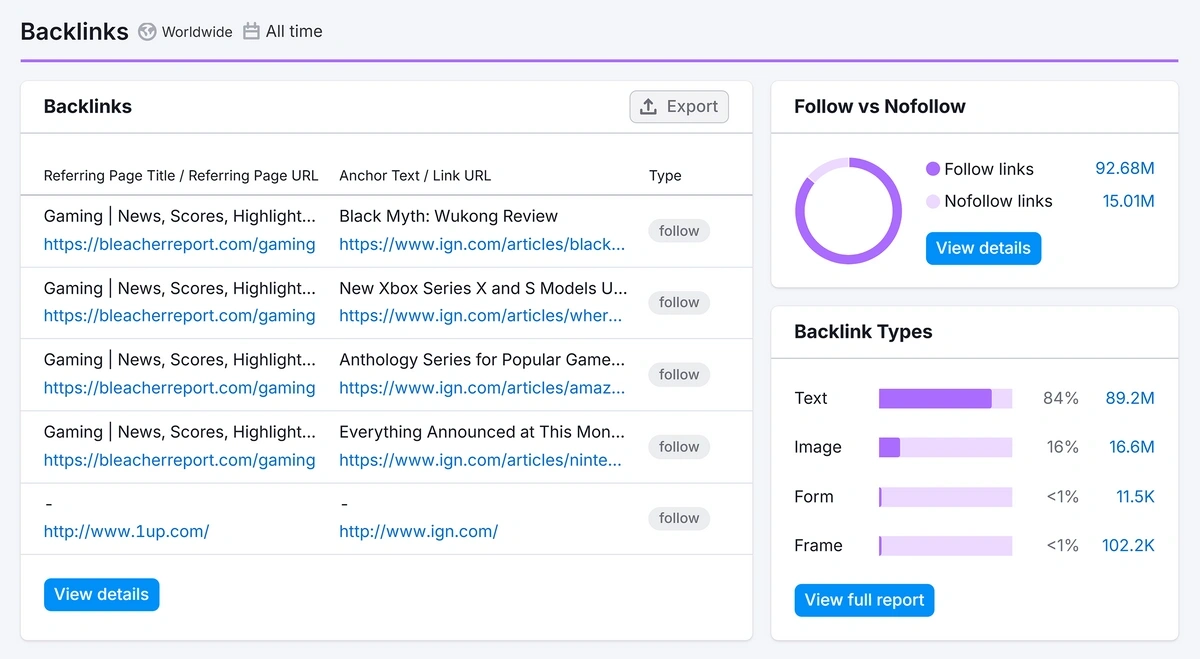Click the 92.68M follow links value
The width and height of the screenshot is (1200, 659).
pos(1125,169)
